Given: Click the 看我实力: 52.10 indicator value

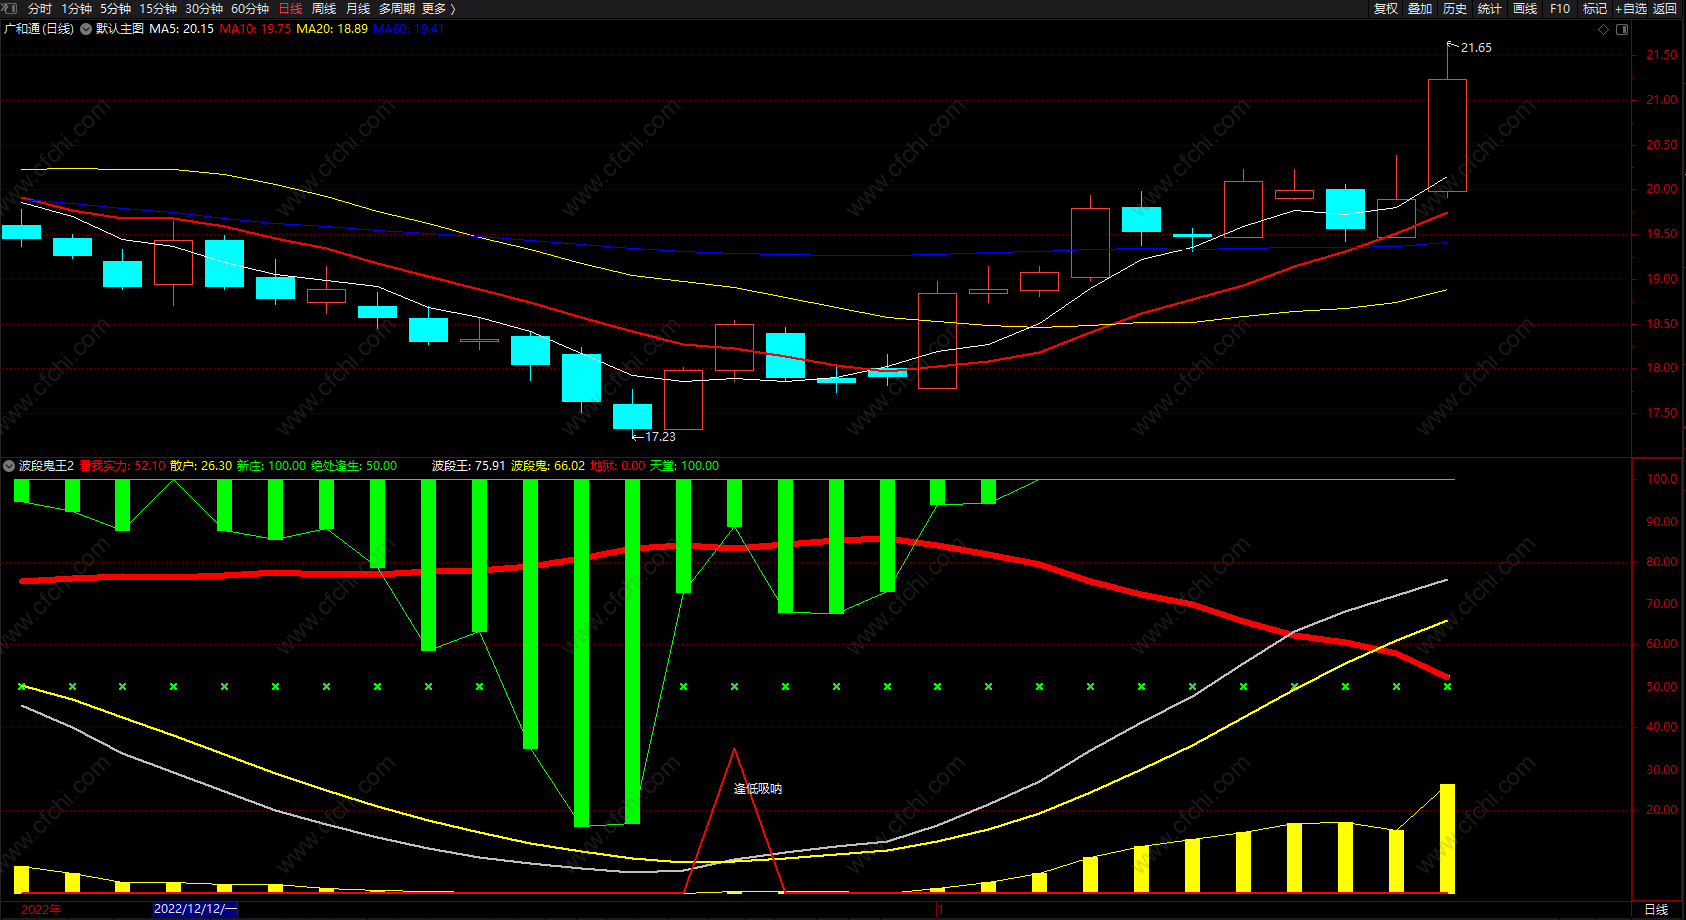Looking at the screenshot, I should pyautogui.click(x=122, y=466).
